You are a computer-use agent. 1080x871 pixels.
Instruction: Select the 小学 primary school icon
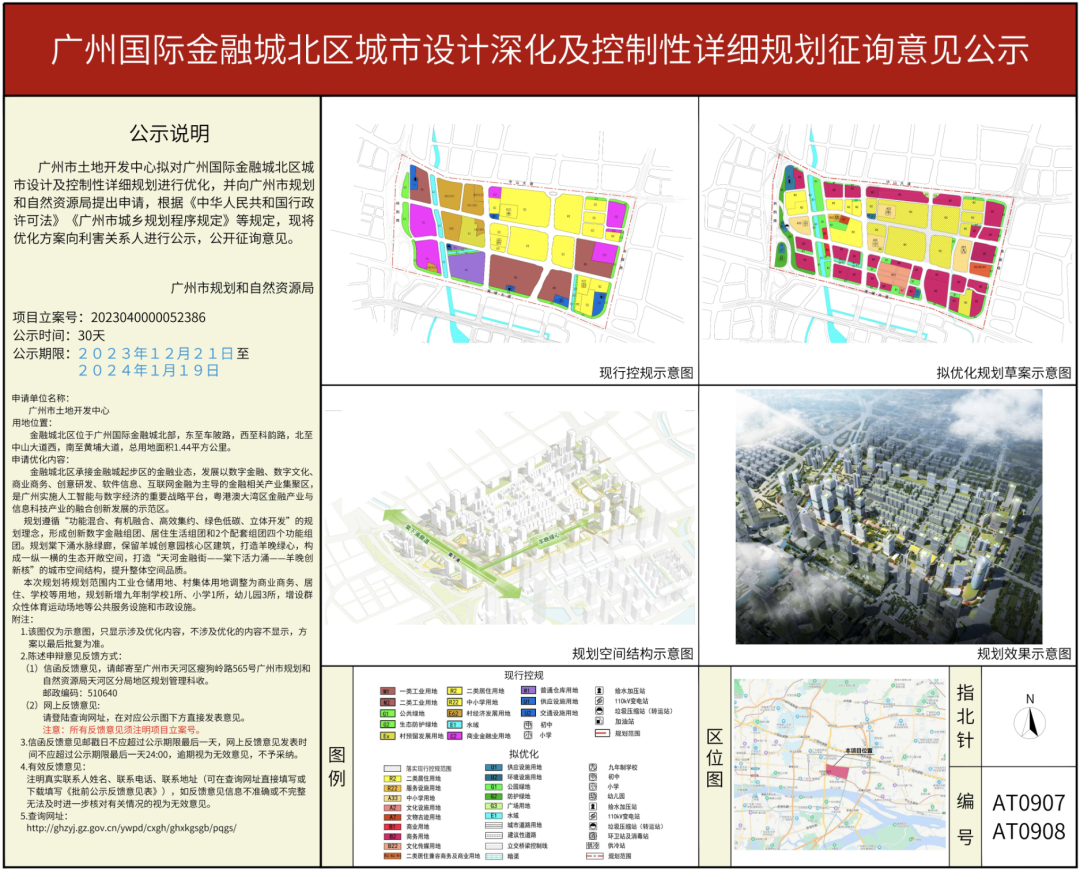tap(527, 735)
